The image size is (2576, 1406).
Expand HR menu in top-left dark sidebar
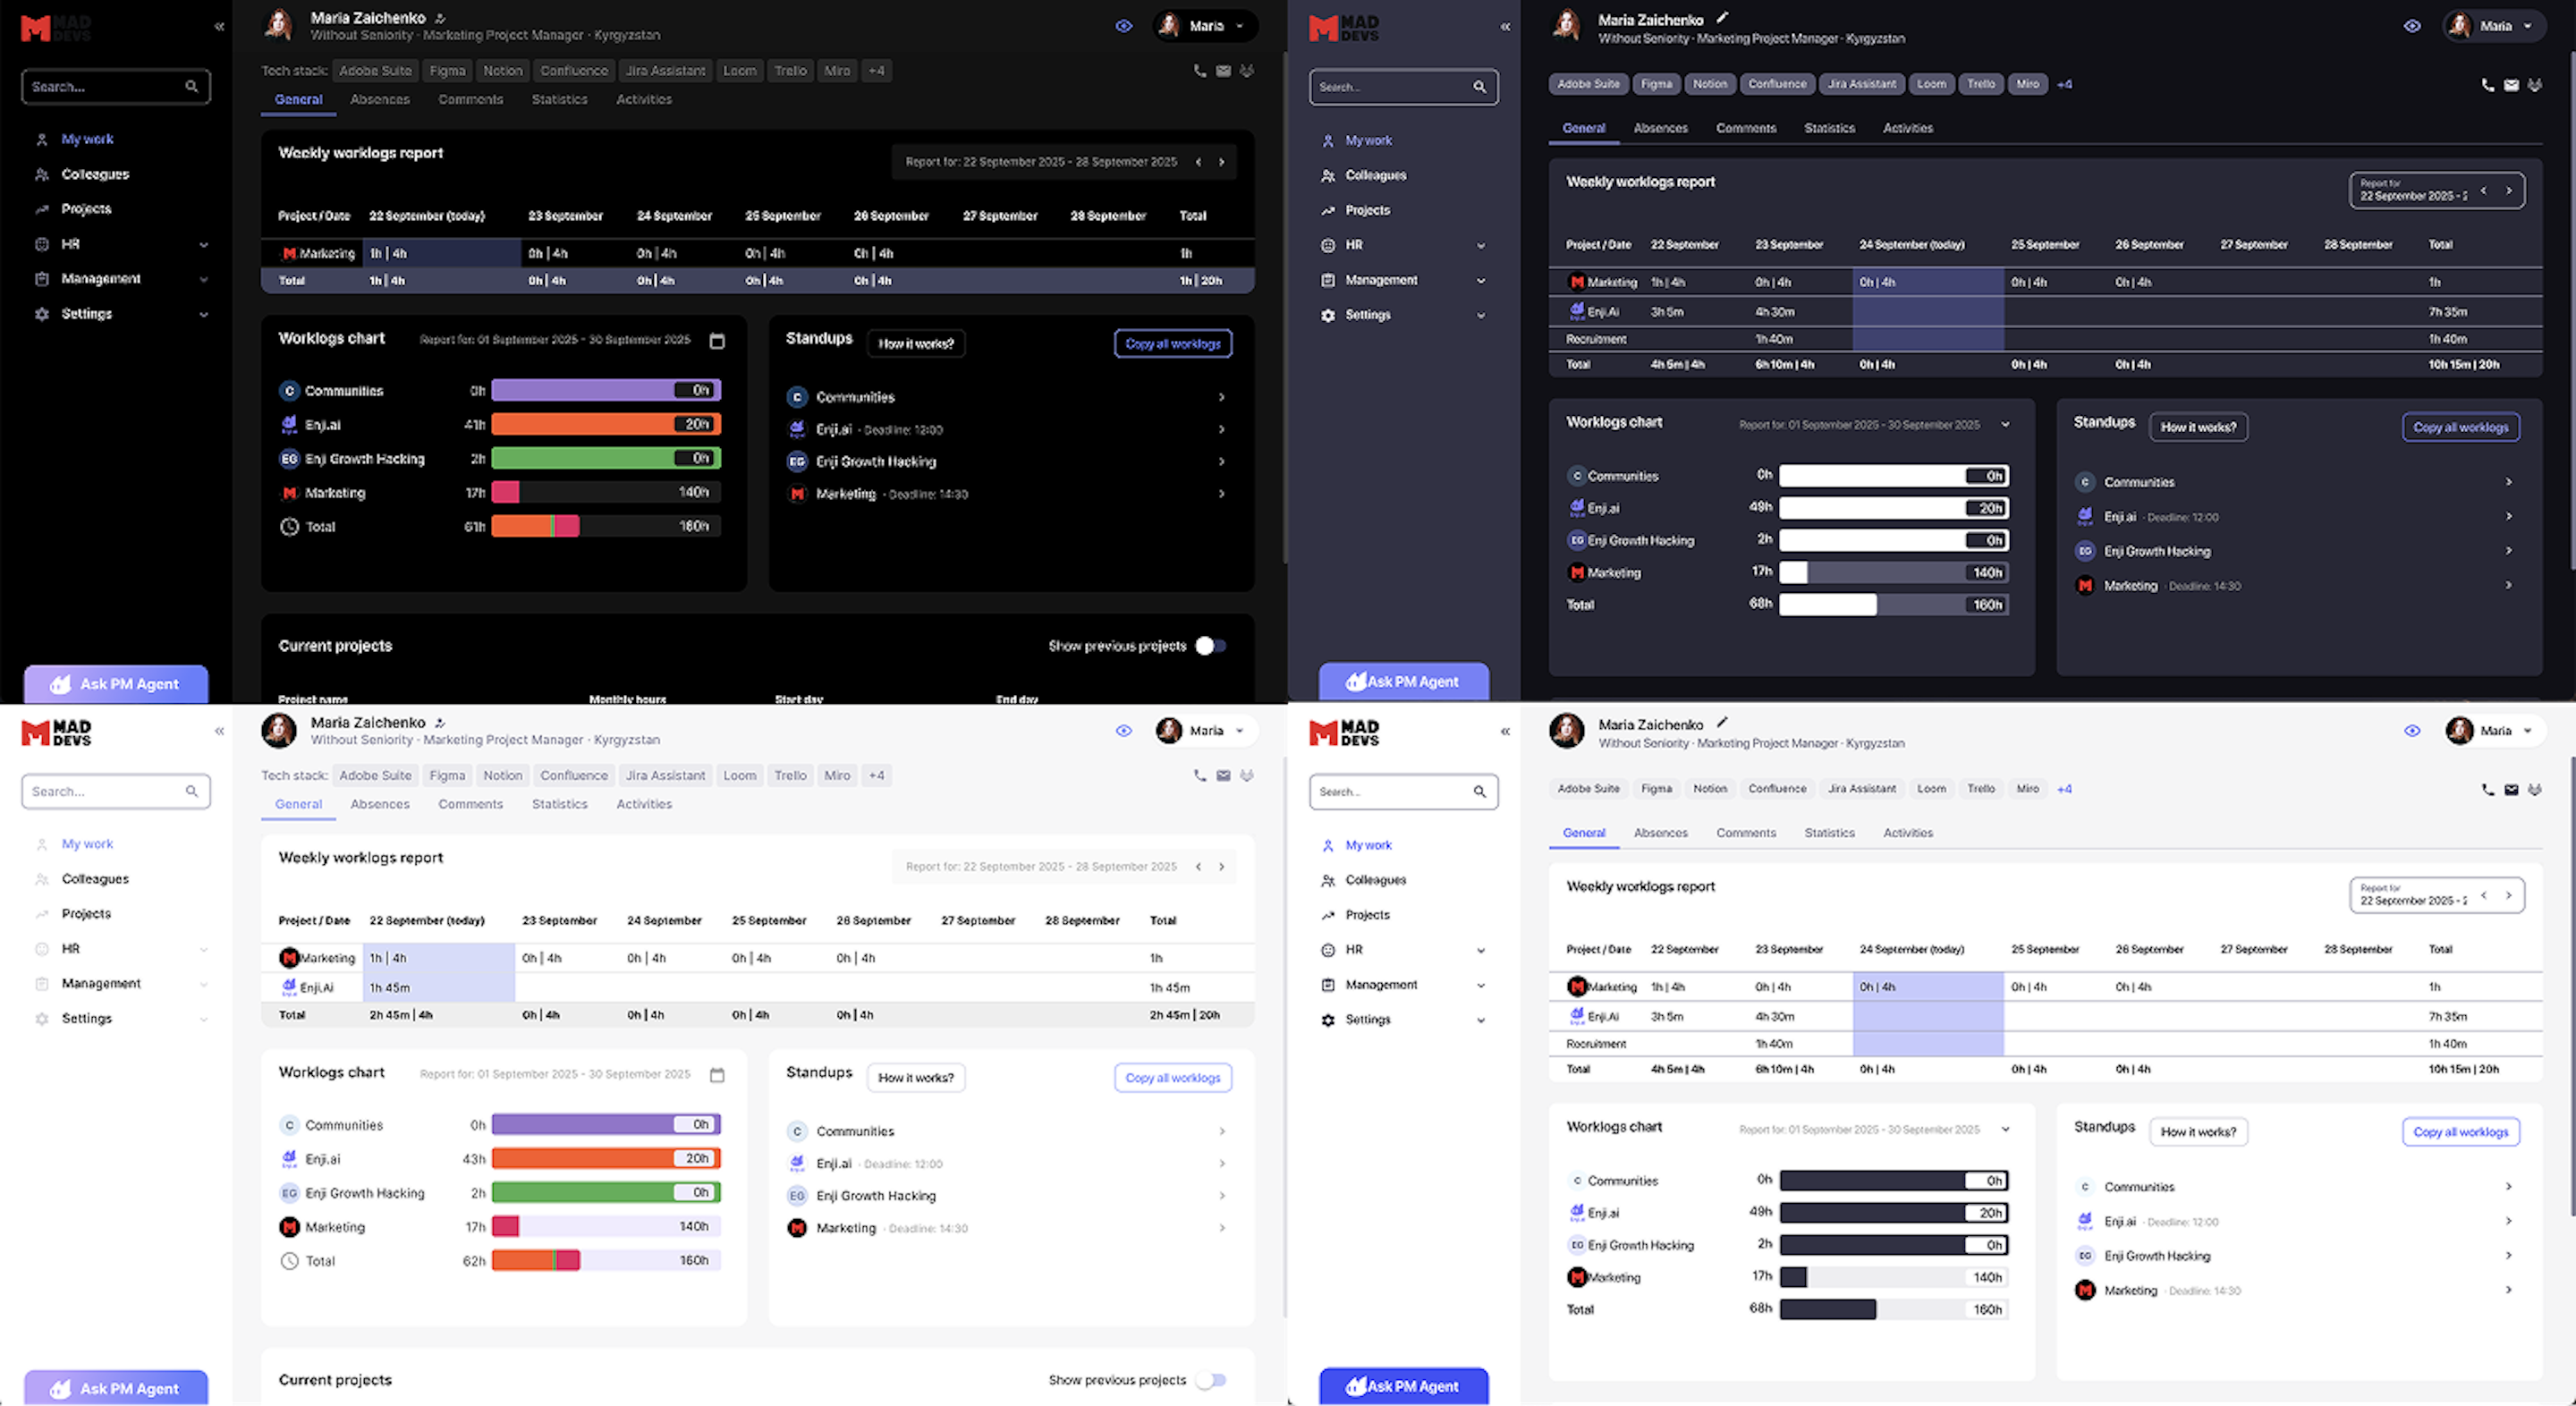[x=204, y=244]
